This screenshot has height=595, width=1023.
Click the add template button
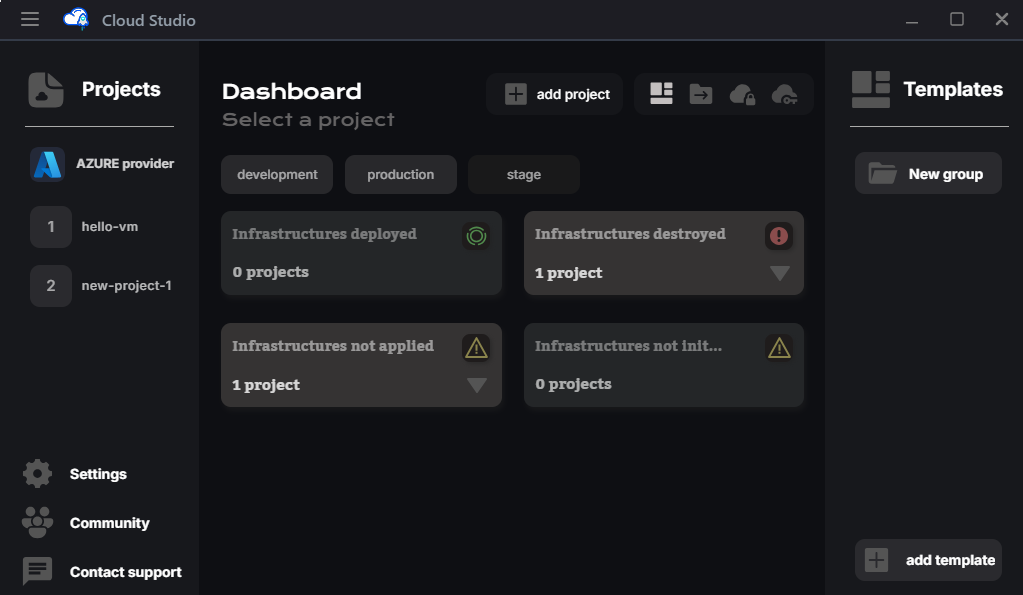click(x=928, y=560)
